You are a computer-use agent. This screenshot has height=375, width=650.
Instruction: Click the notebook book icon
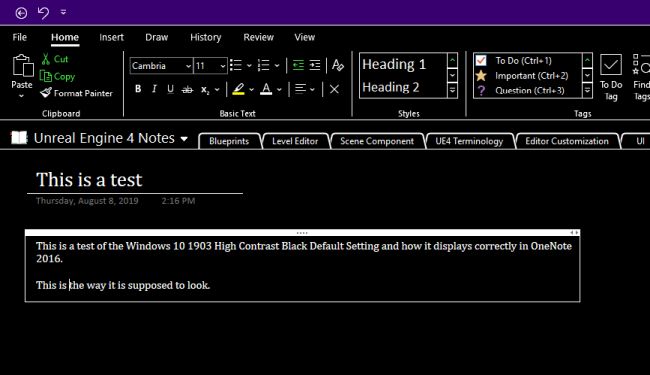click(x=19, y=137)
